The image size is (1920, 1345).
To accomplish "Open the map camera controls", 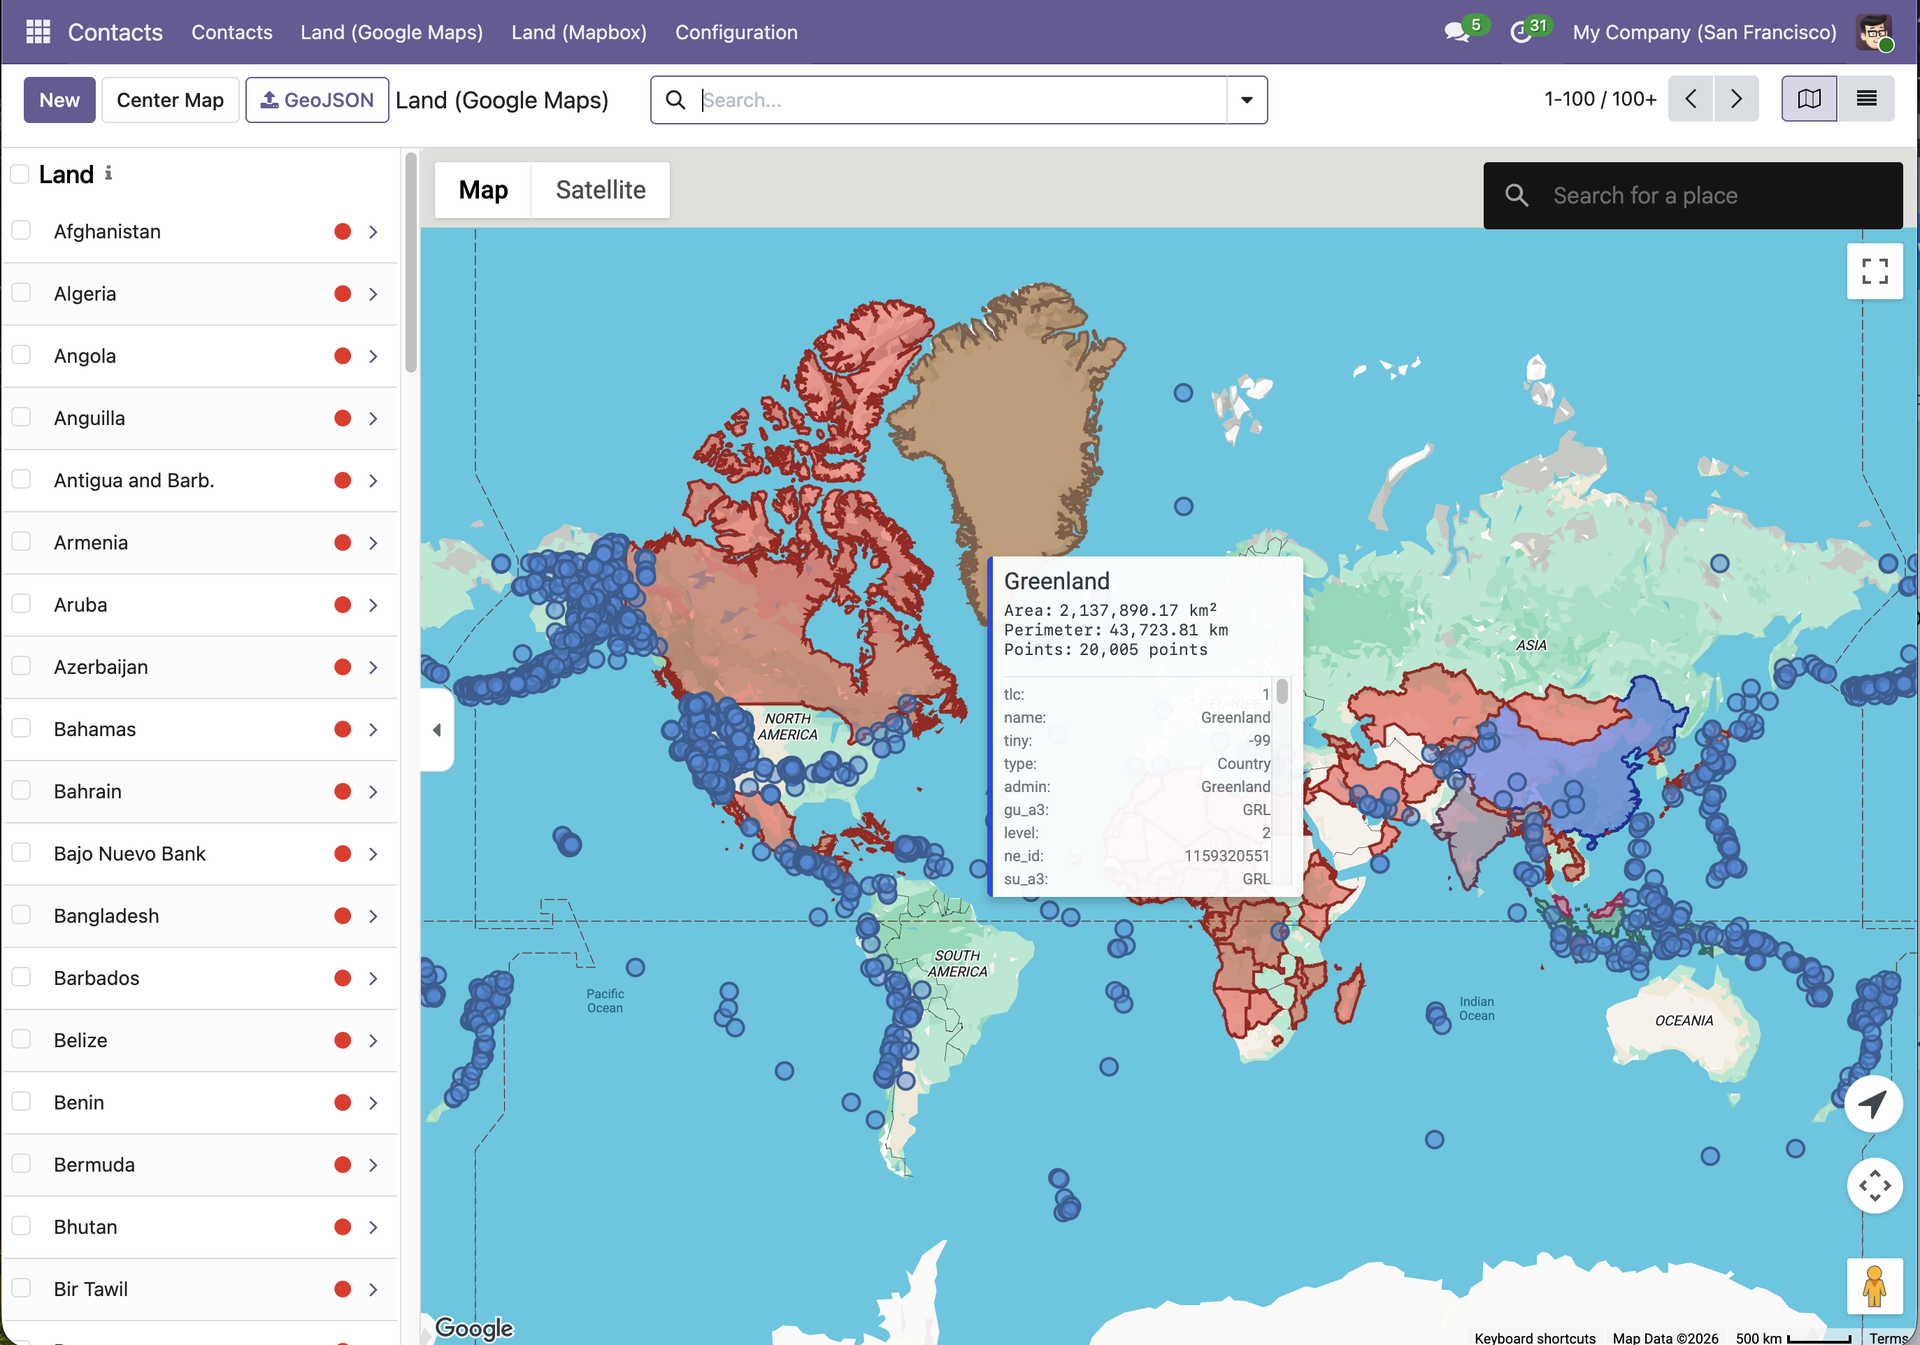I will (1875, 1186).
